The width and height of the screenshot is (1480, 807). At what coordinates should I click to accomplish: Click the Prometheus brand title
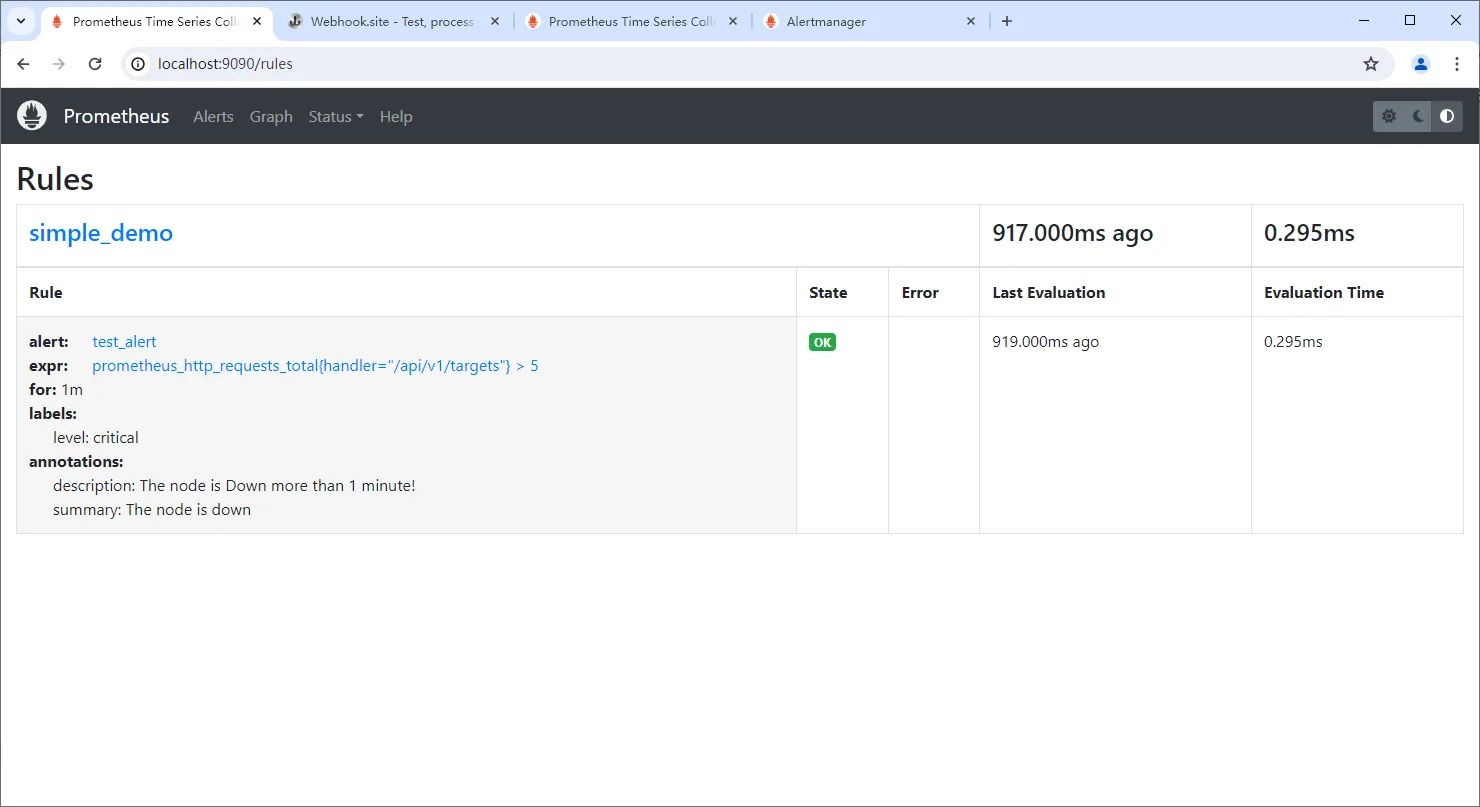[116, 116]
